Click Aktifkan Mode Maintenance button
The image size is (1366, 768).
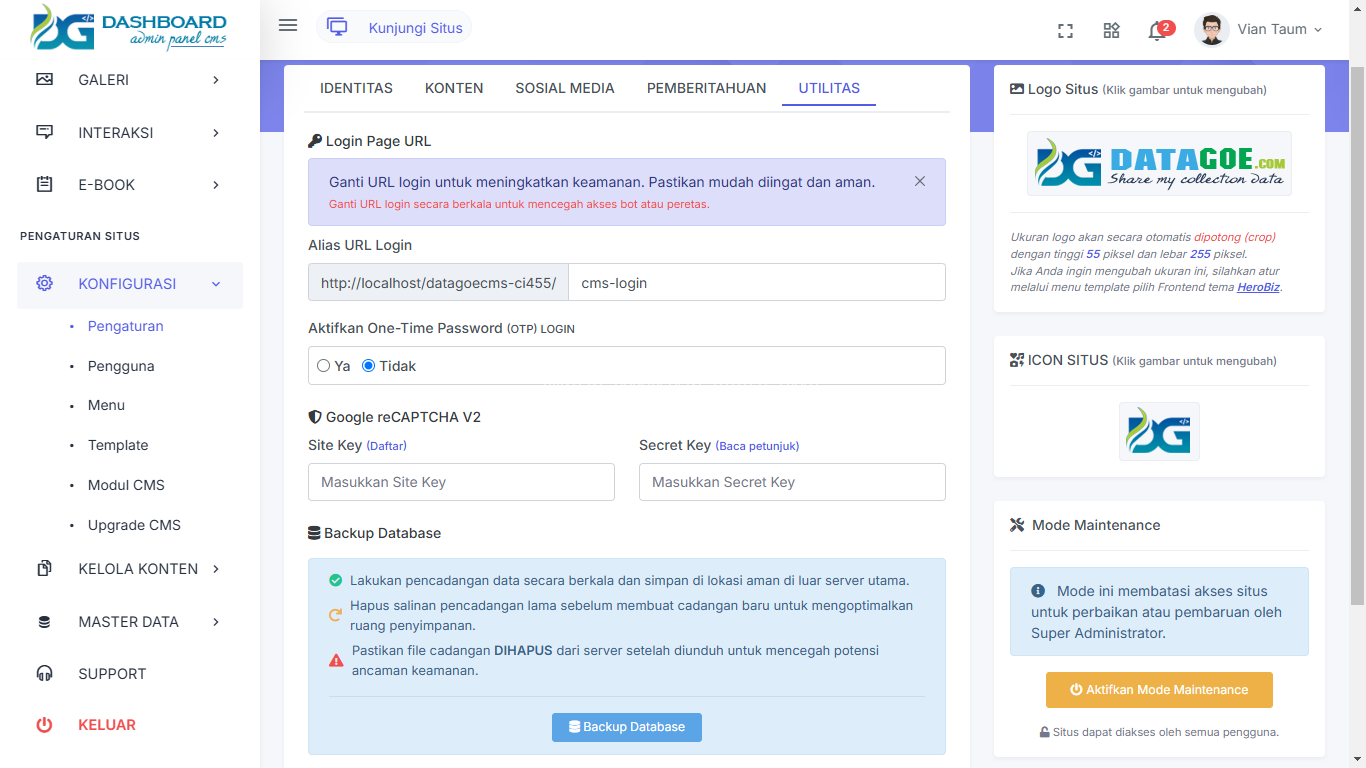click(1158, 690)
